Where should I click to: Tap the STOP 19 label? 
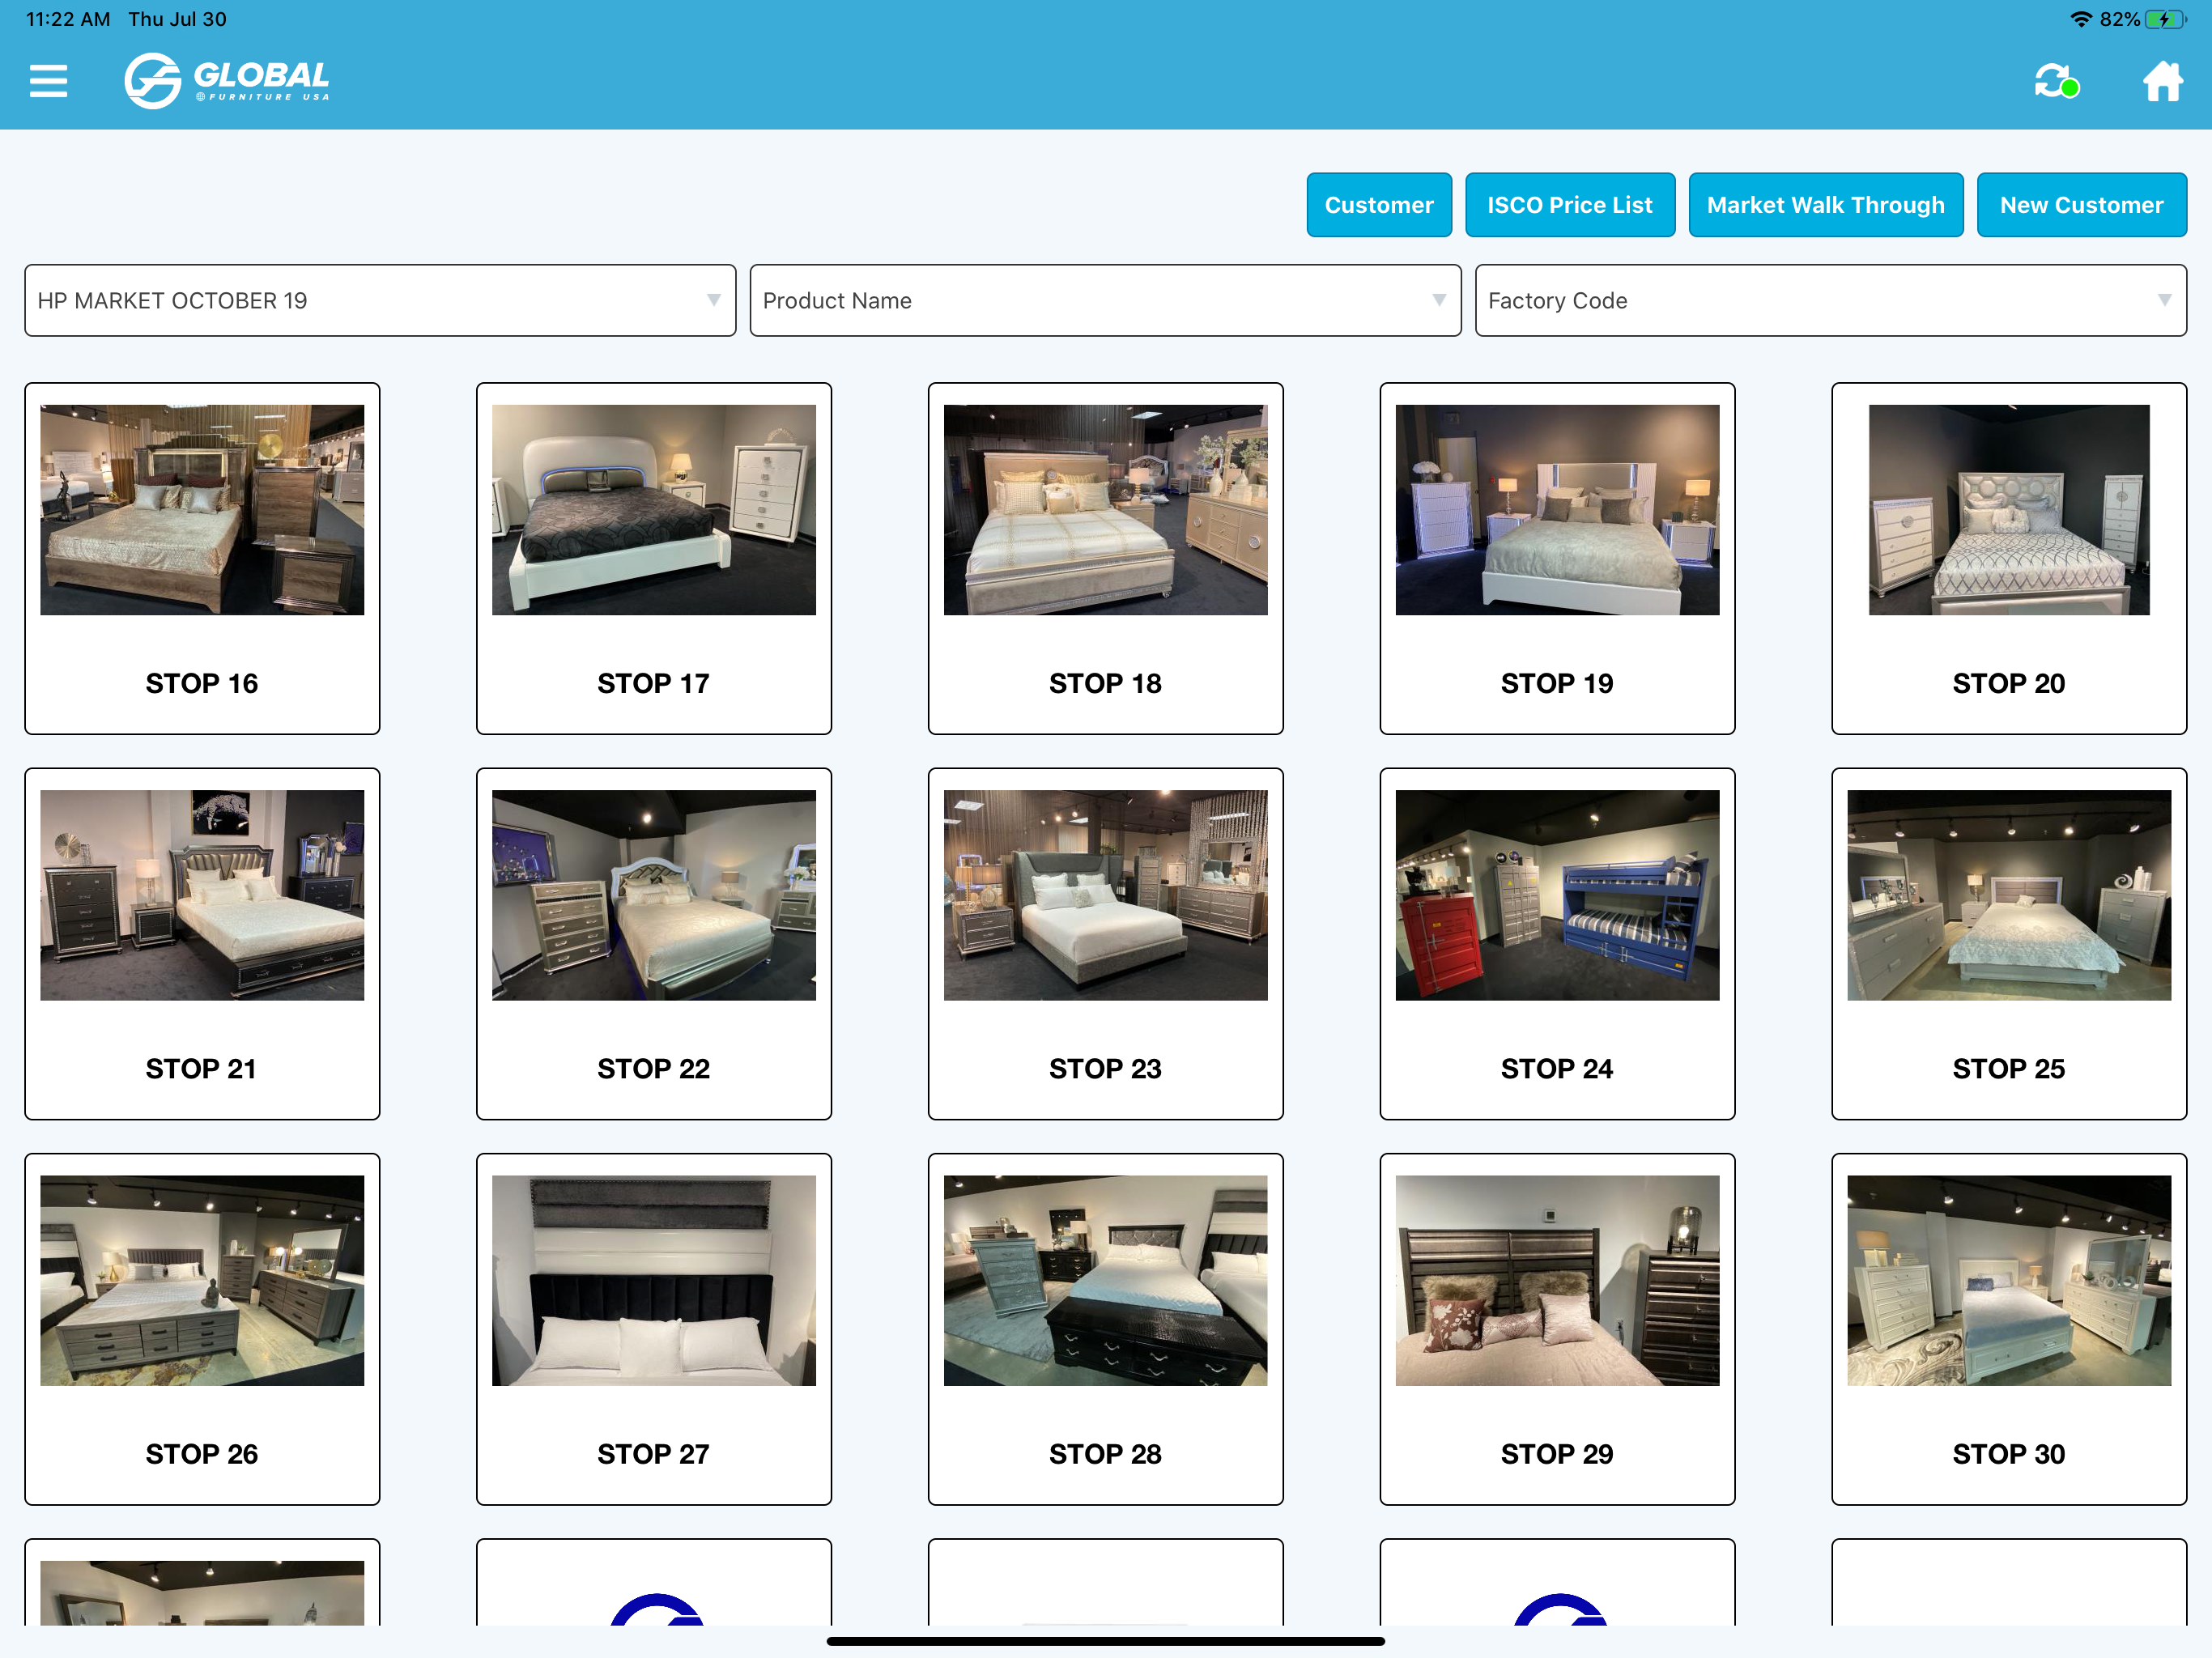(1557, 683)
